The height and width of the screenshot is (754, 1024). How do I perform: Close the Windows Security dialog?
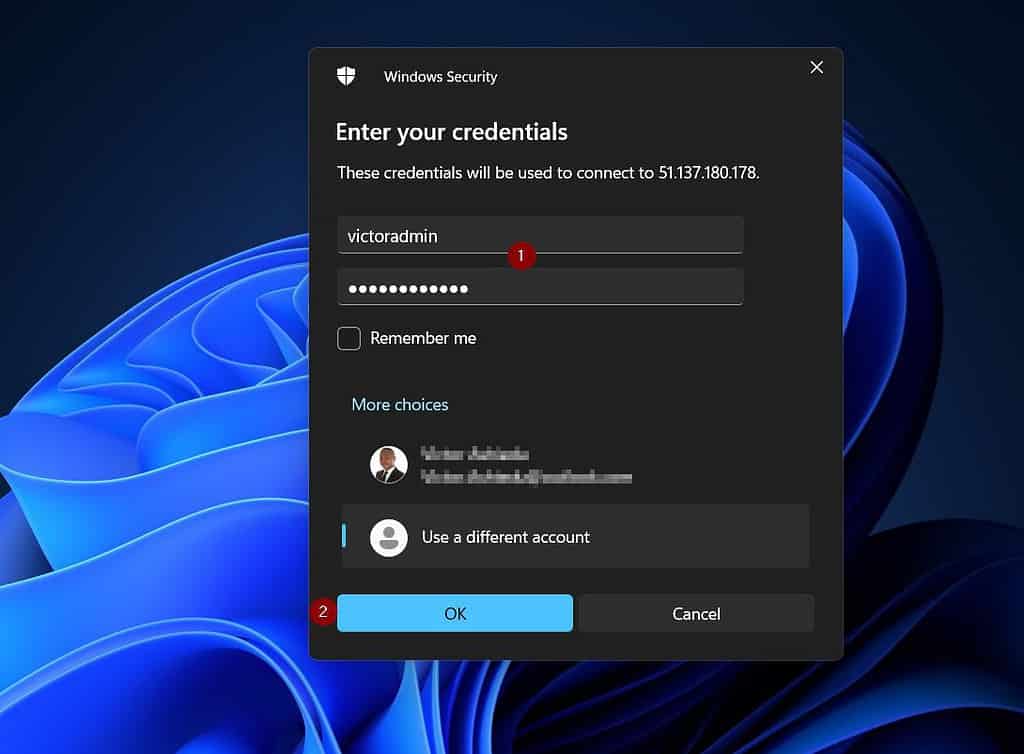coord(816,67)
